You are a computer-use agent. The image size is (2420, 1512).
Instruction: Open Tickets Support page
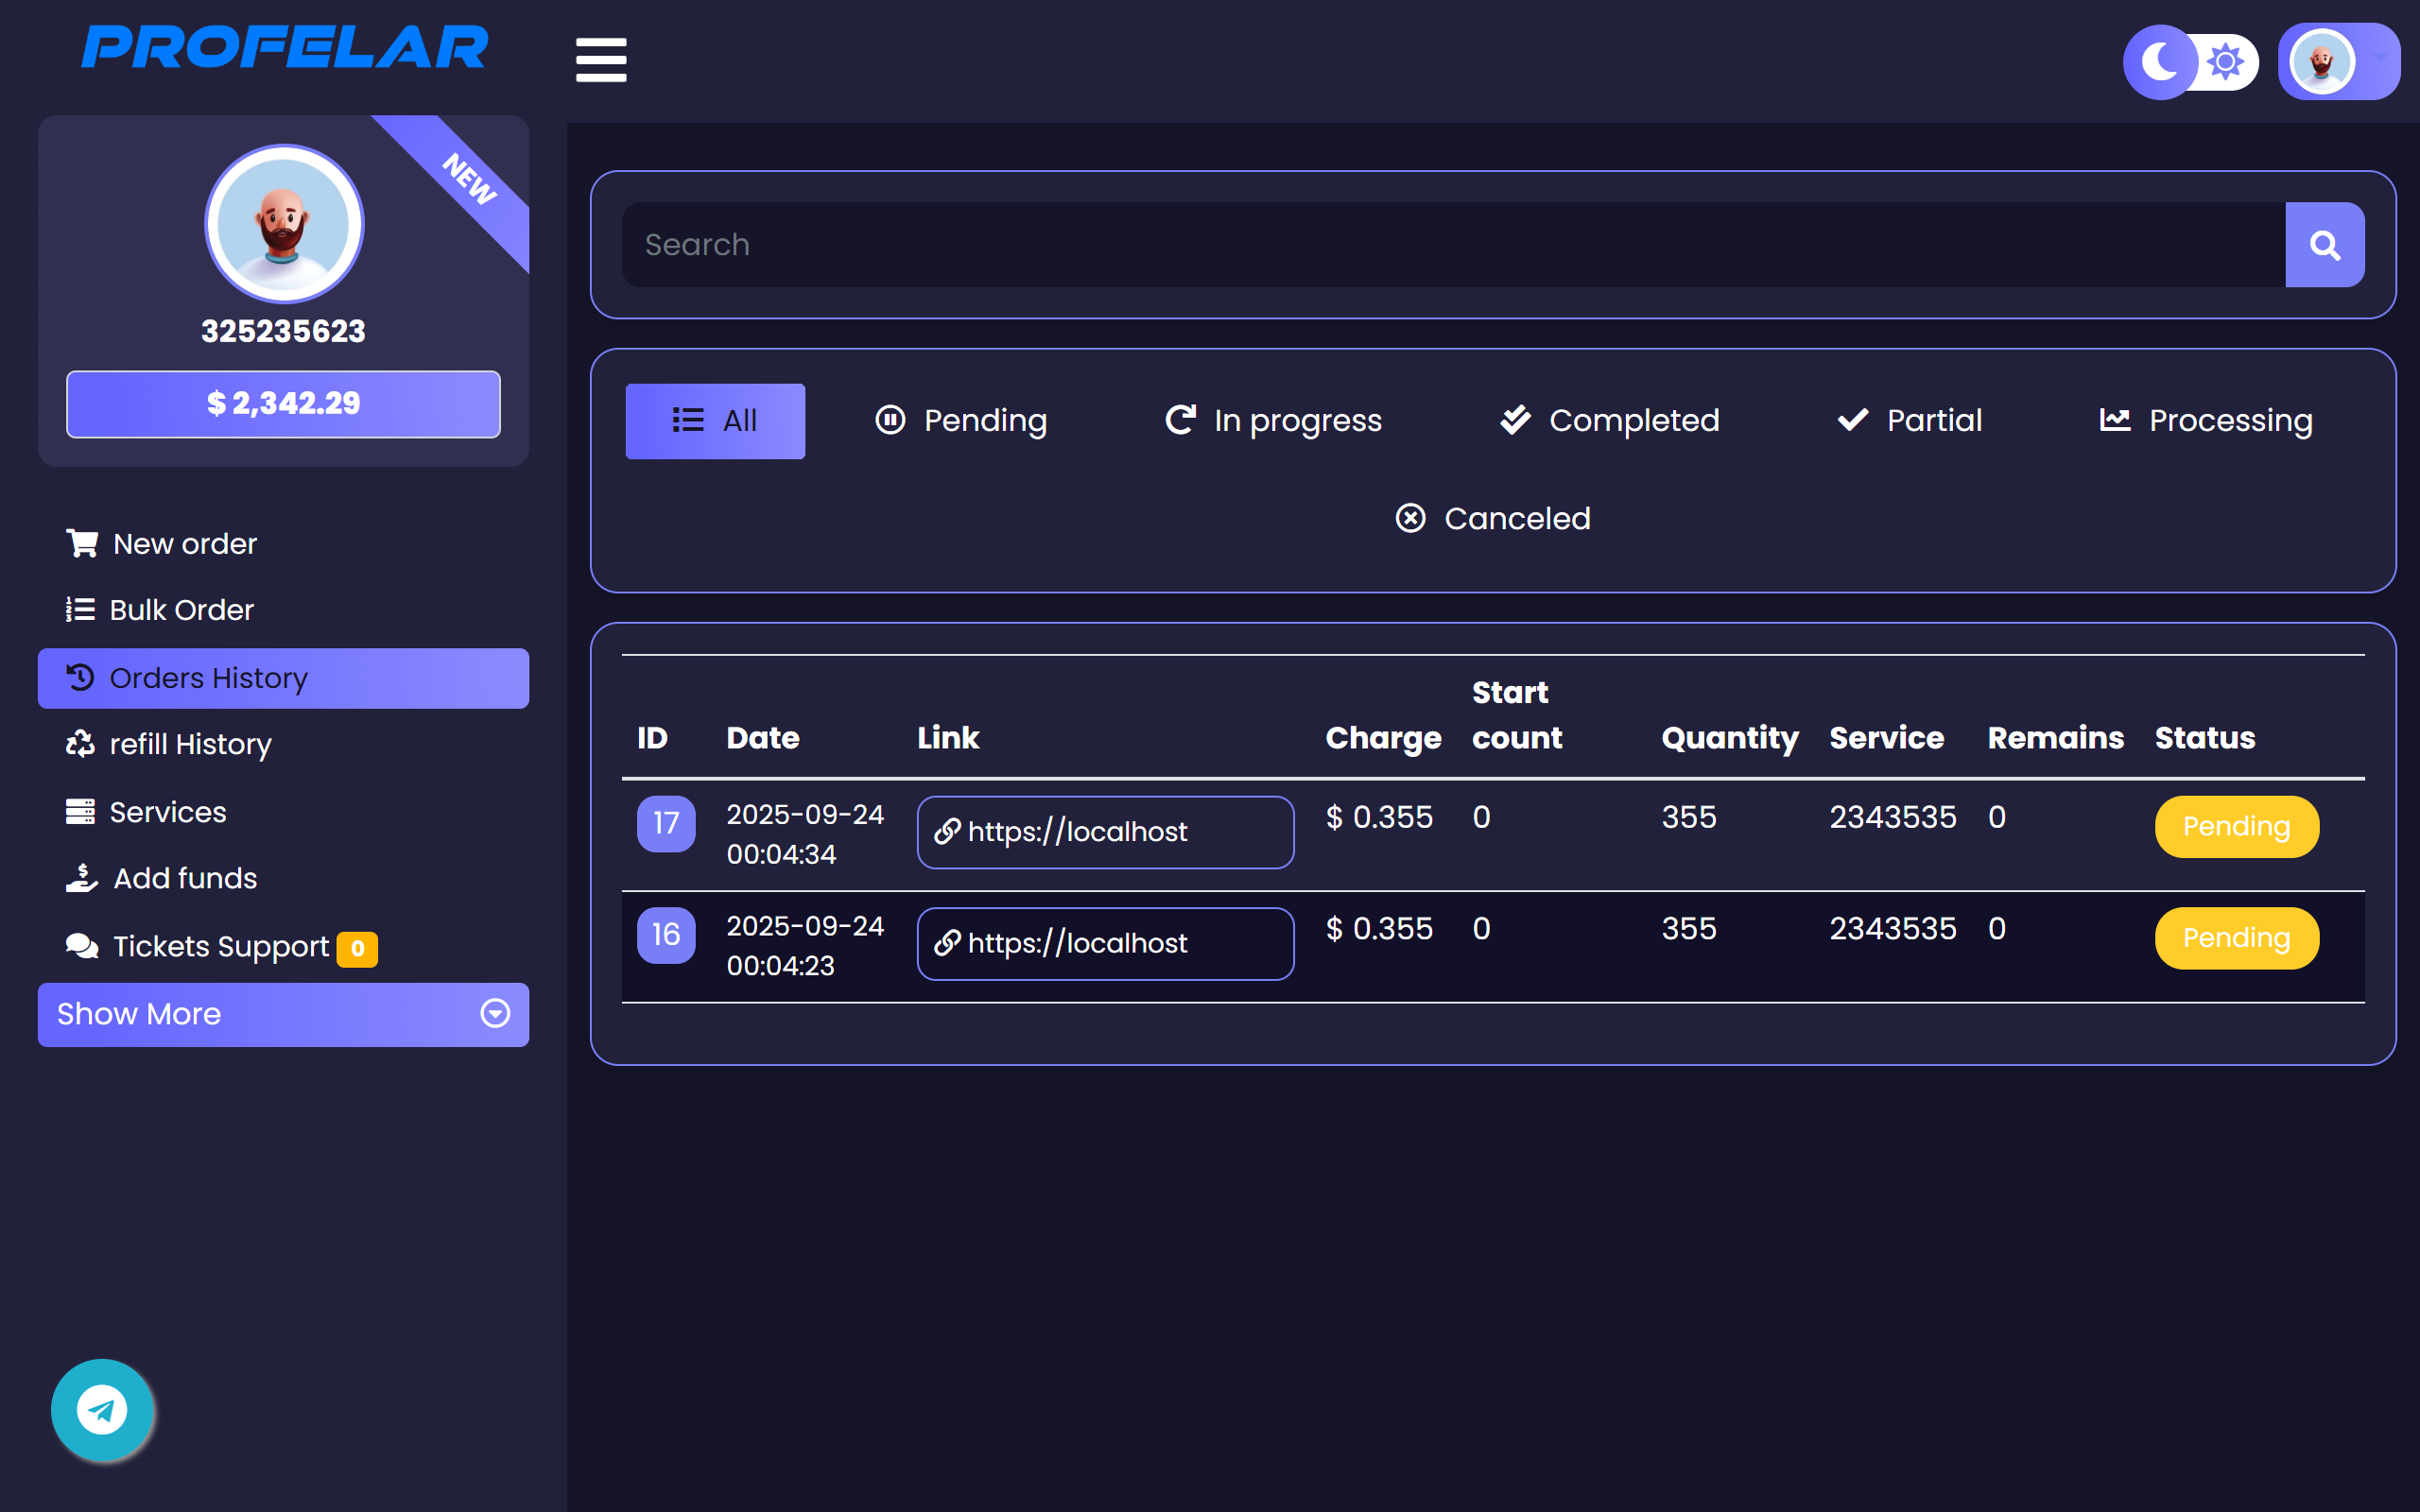pyautogui.click(x=220, y=946)
